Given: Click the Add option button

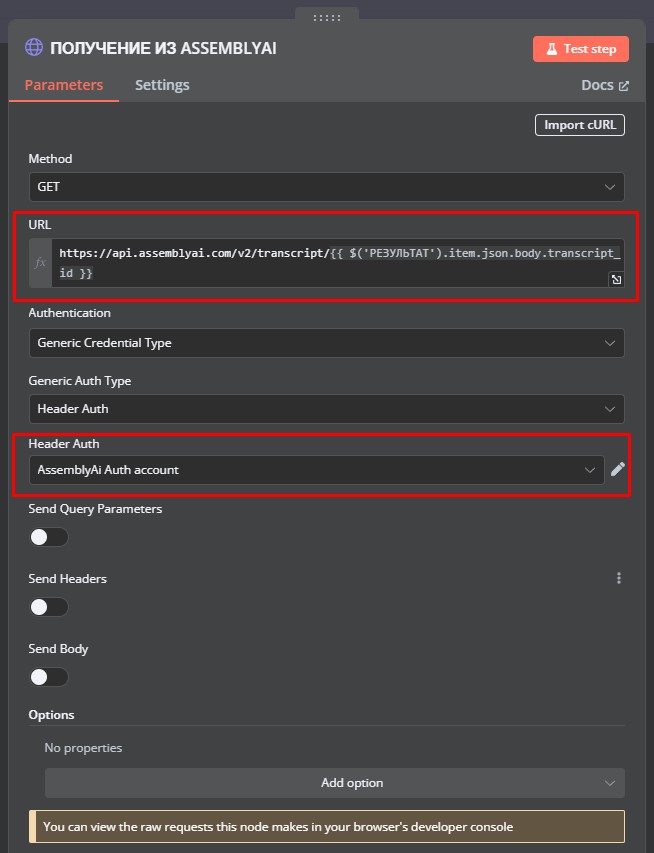Looking at the screenshot, I should click(335, 783).
